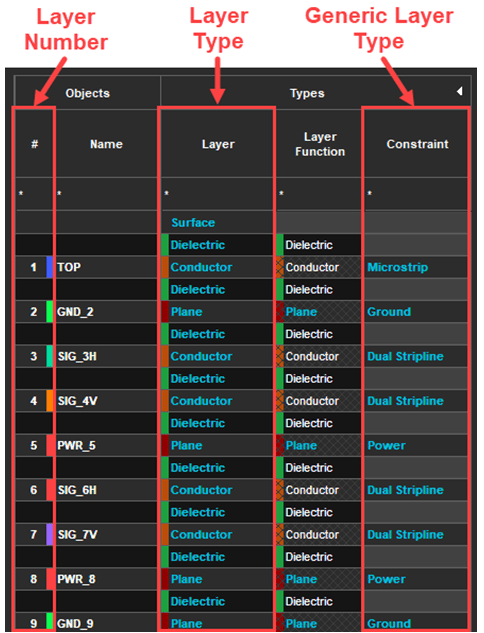Select the SIG_6H layer name cell
Screen dimensions: 484x633
tap(106, 490)
